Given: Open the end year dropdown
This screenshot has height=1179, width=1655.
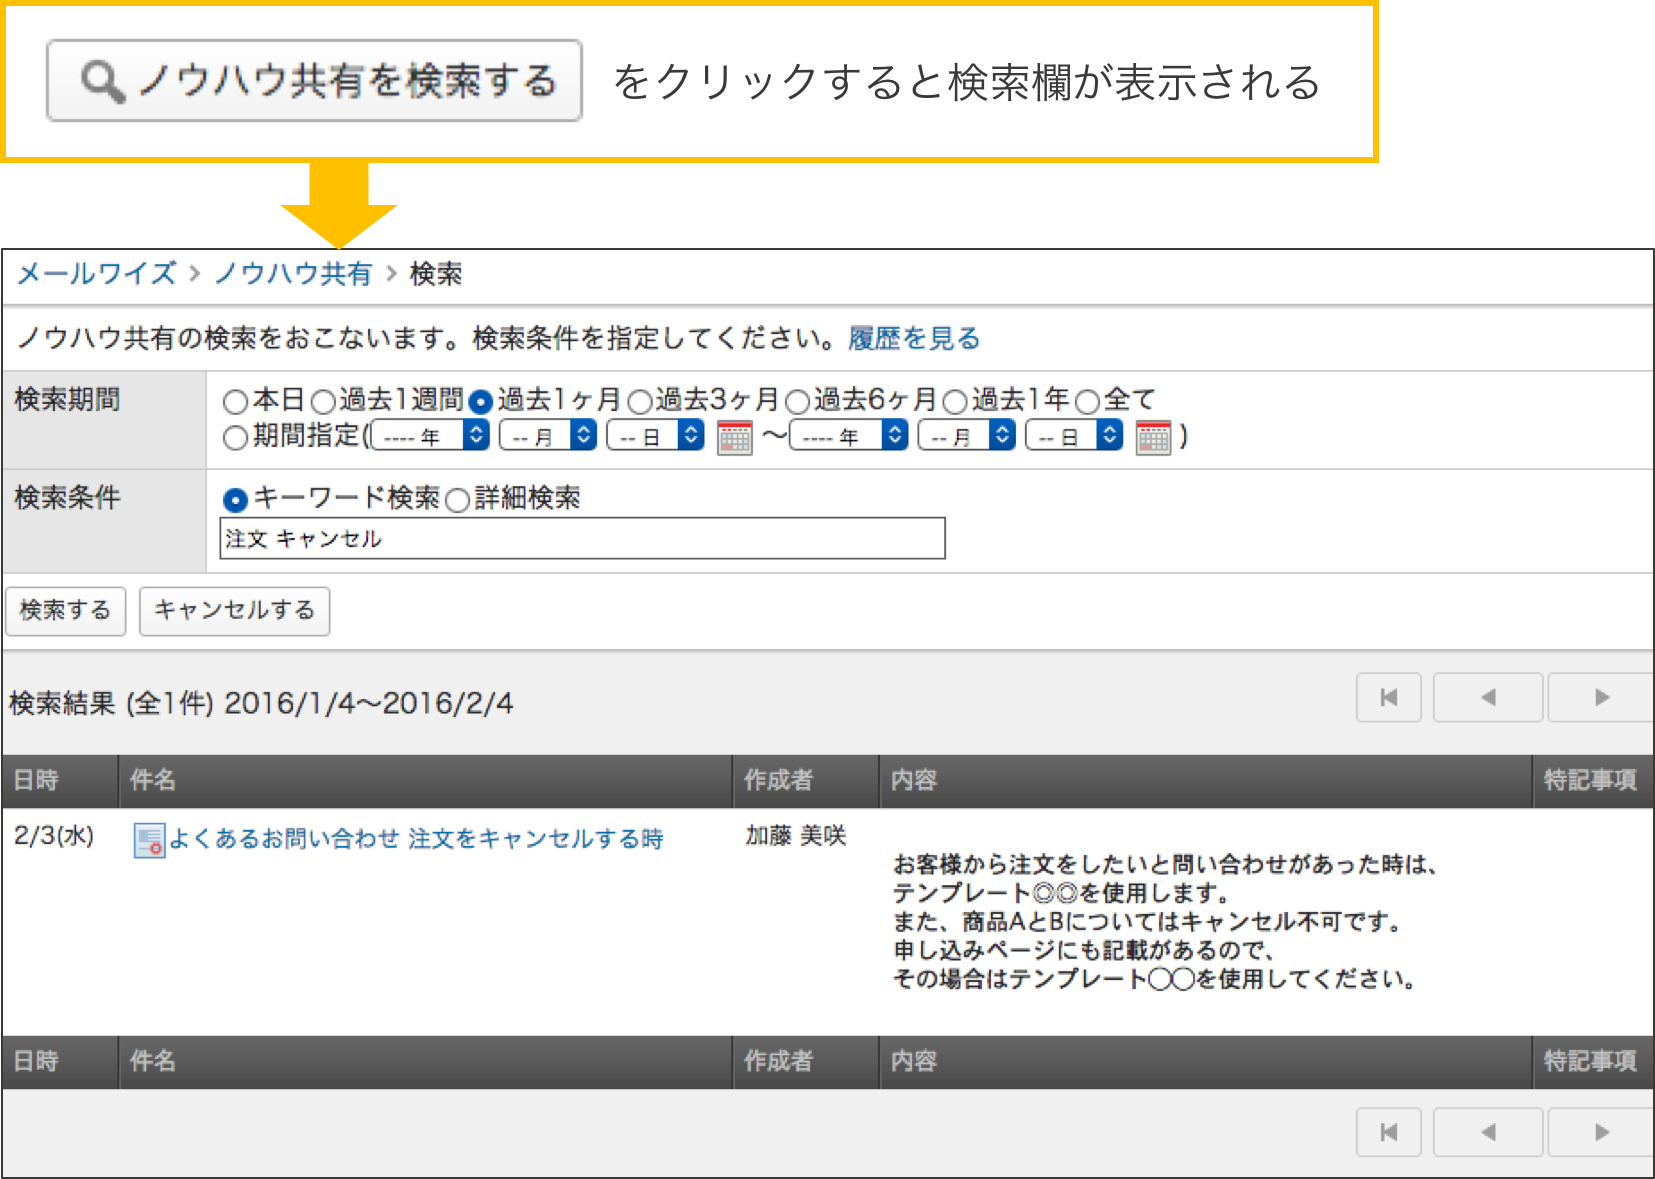Looking at the screenshot, I should coord(849,436).
